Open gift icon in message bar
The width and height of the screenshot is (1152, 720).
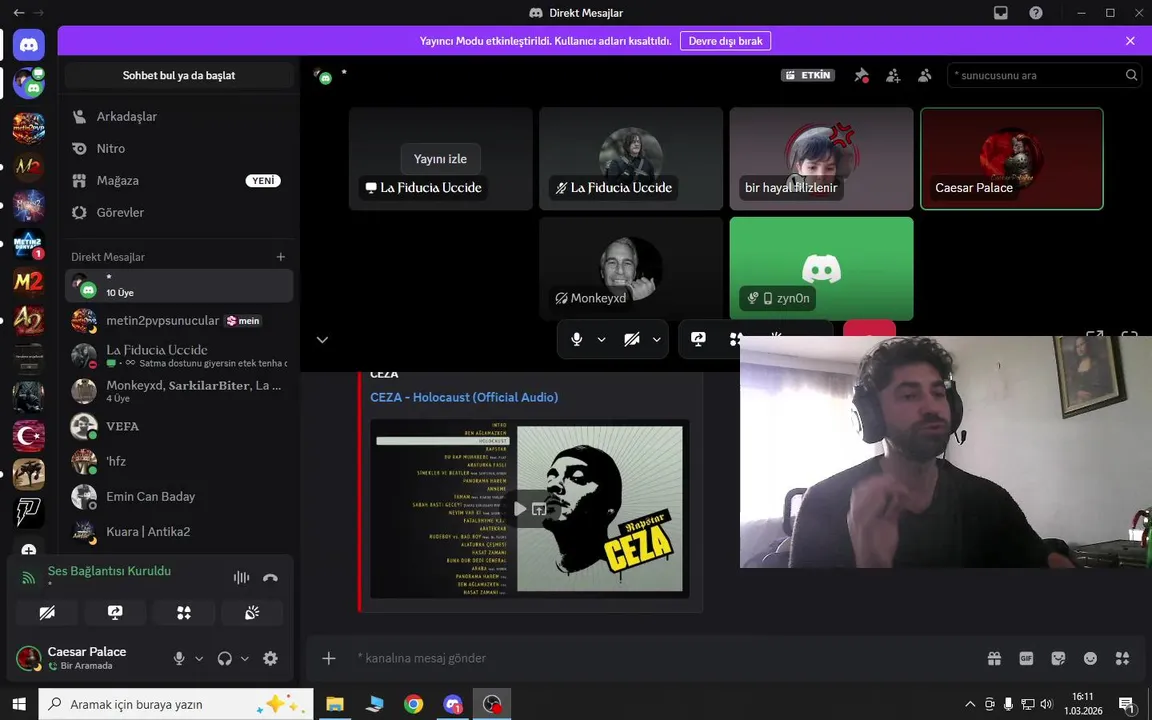pyautogui.click(x=994, y=658)
